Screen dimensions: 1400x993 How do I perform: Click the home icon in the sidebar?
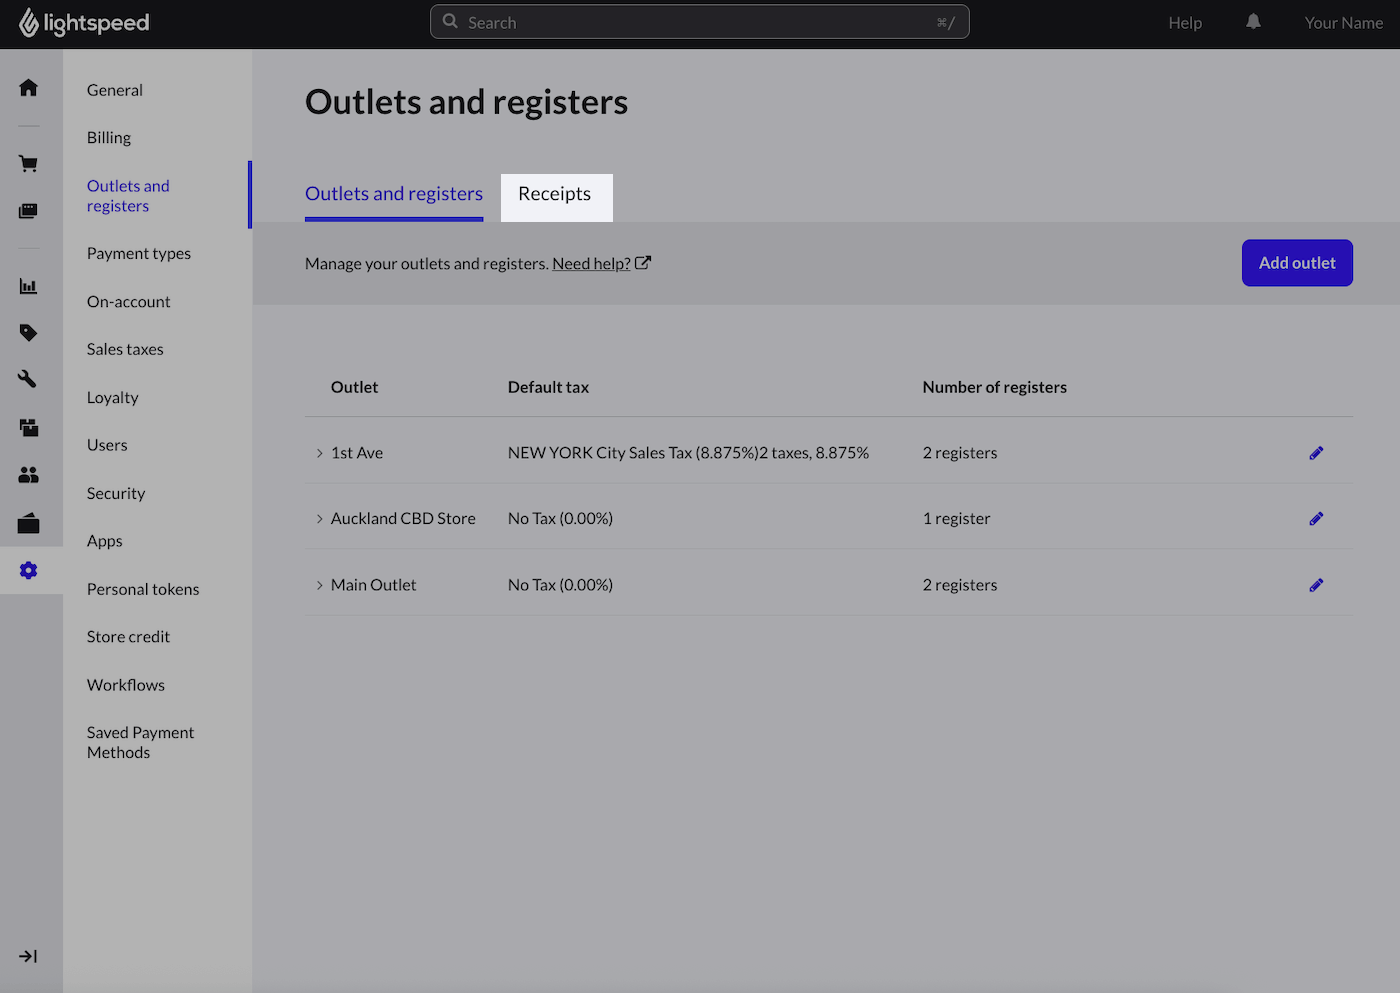click(29, 88)
